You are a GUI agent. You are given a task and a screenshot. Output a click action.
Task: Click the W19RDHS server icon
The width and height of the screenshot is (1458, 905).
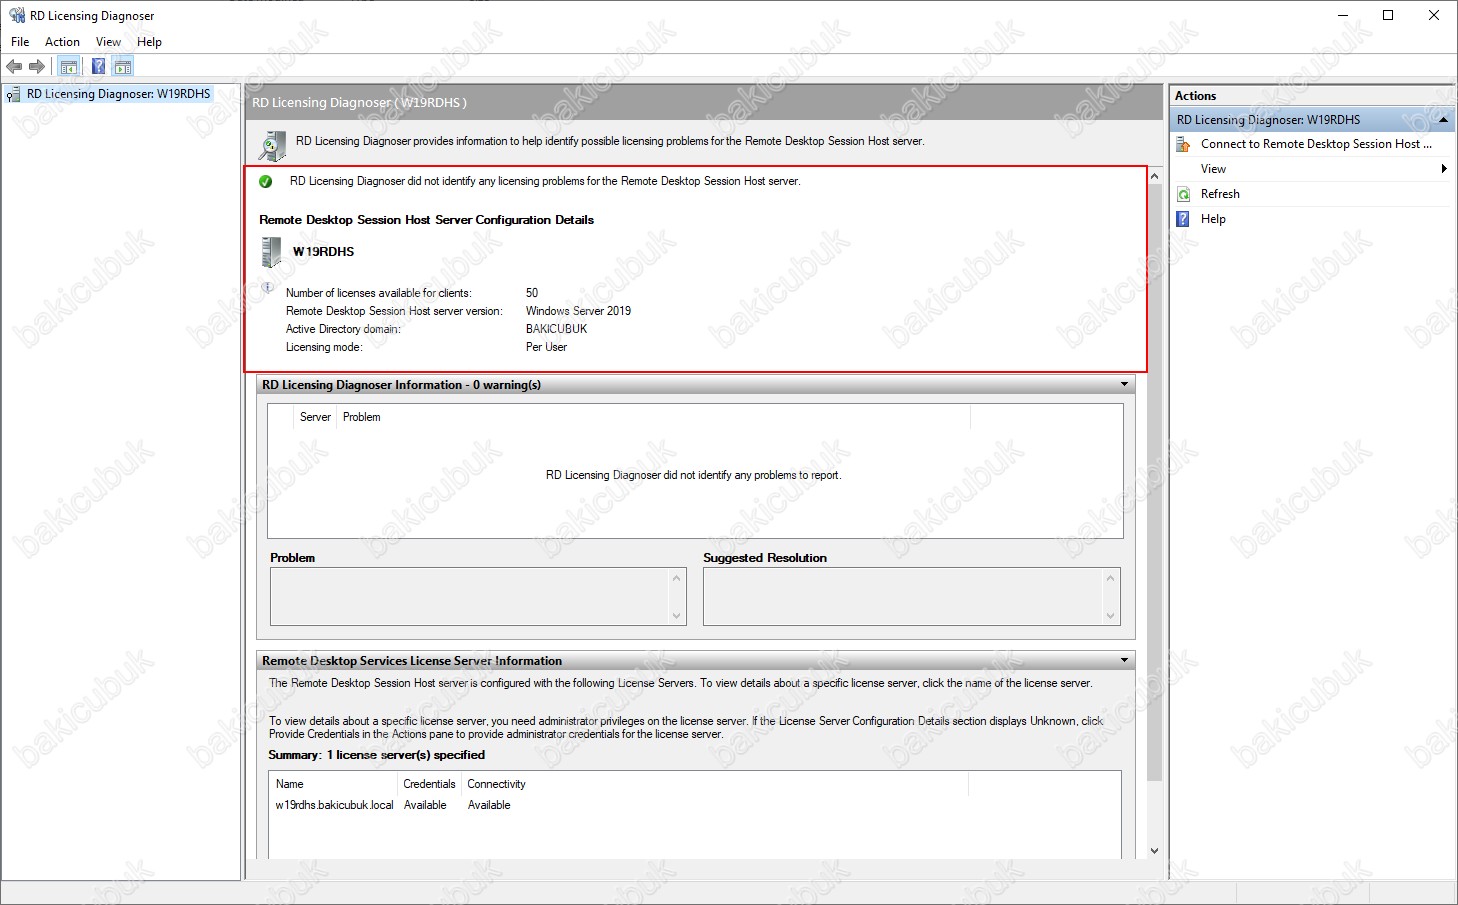point(271,252)
